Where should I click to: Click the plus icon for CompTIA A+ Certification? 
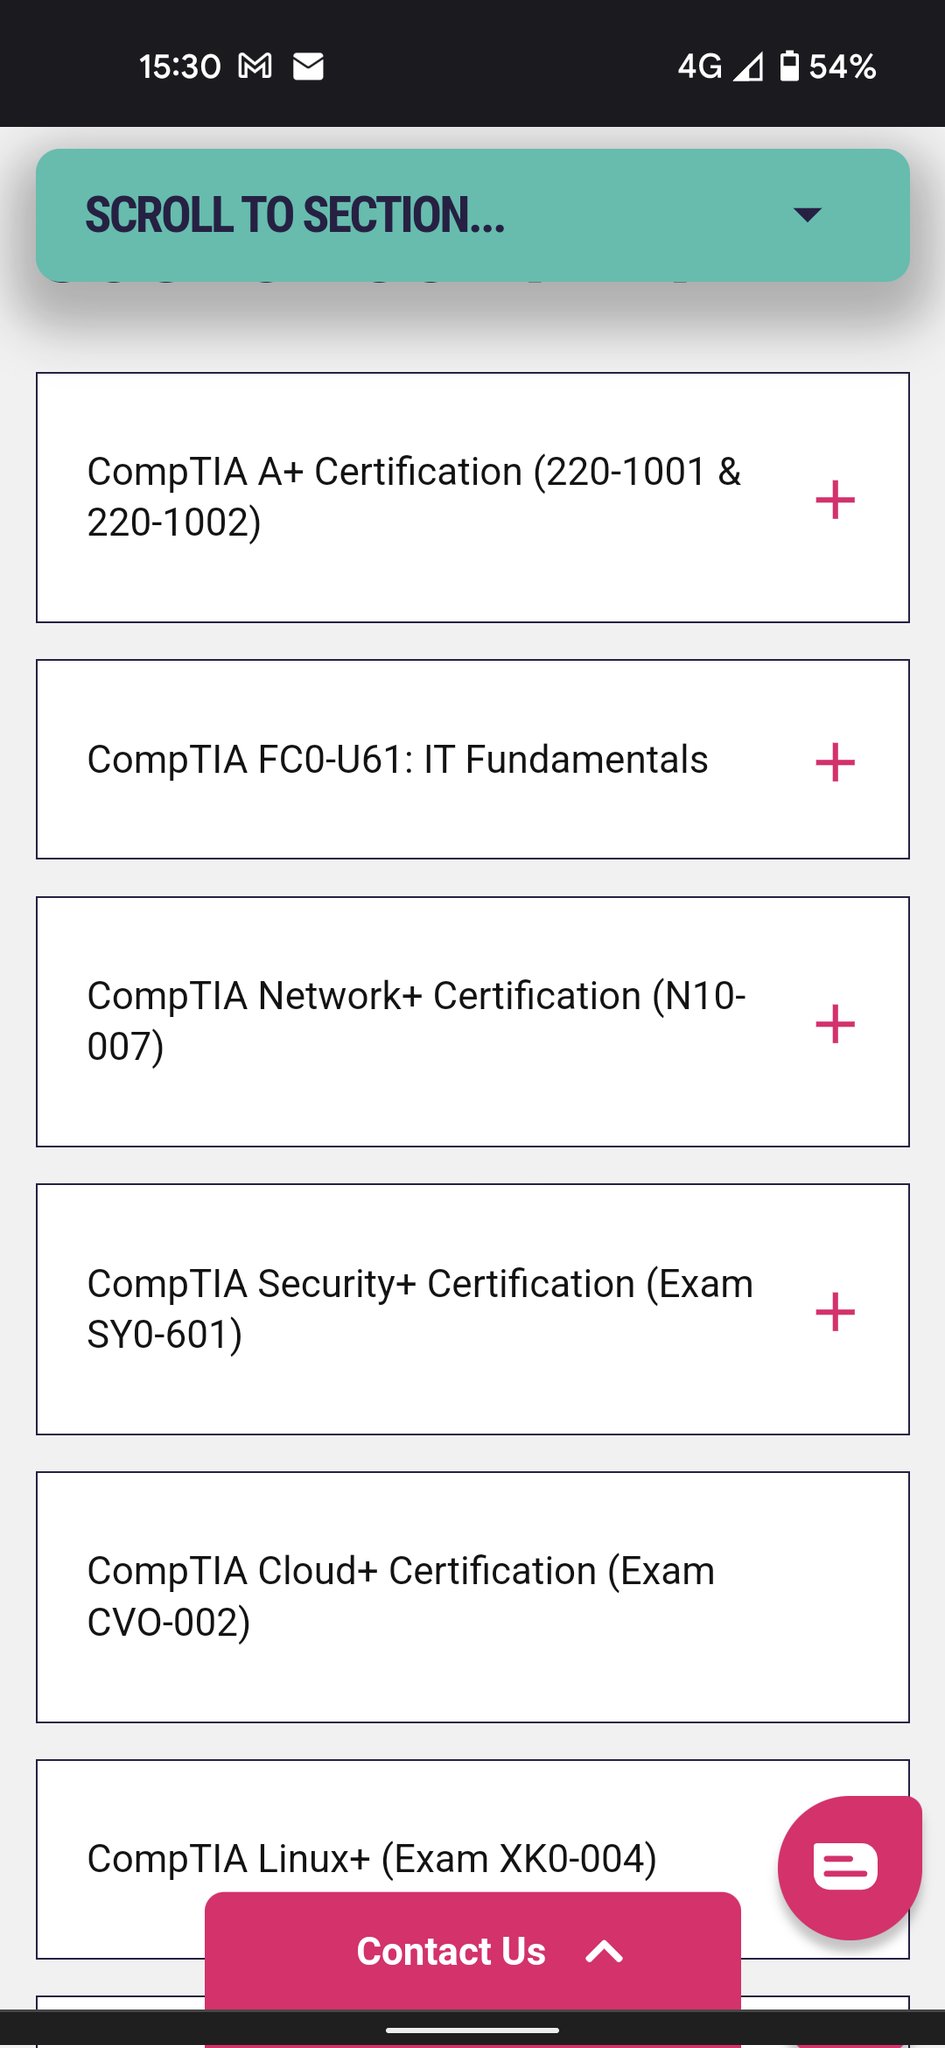coord(835,499)
